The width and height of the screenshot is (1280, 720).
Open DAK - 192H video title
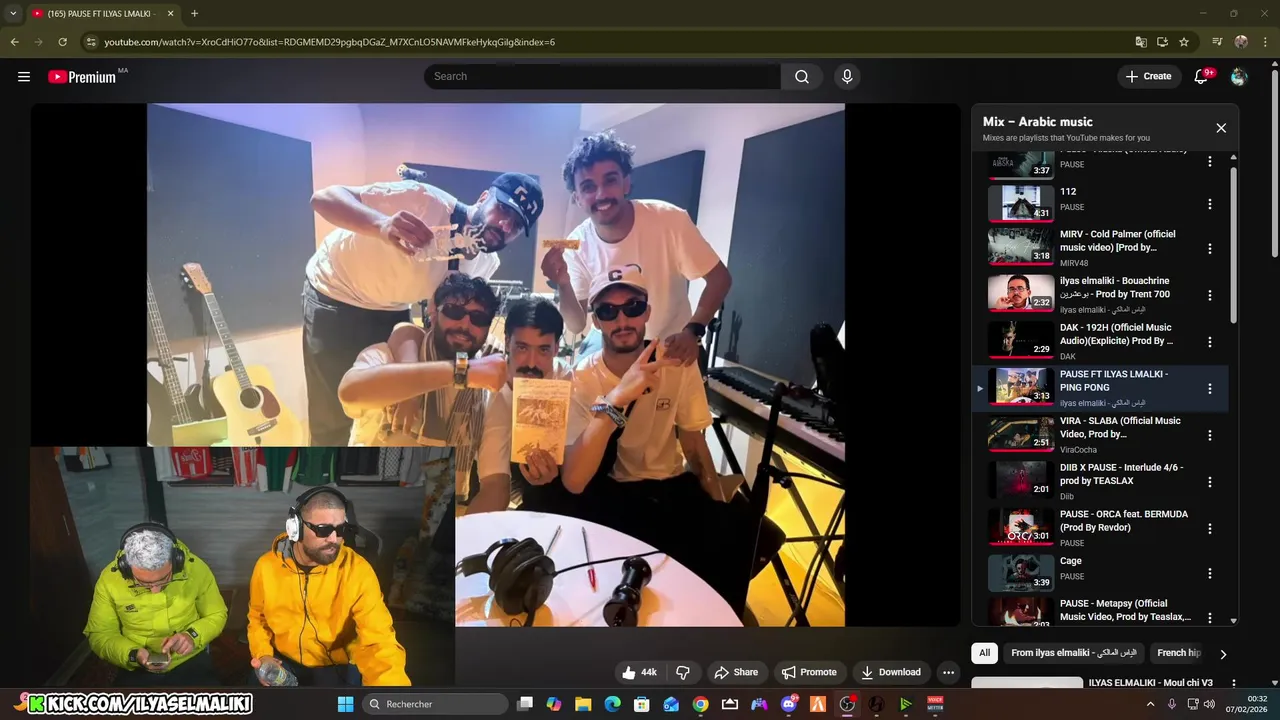[1116, 334]
